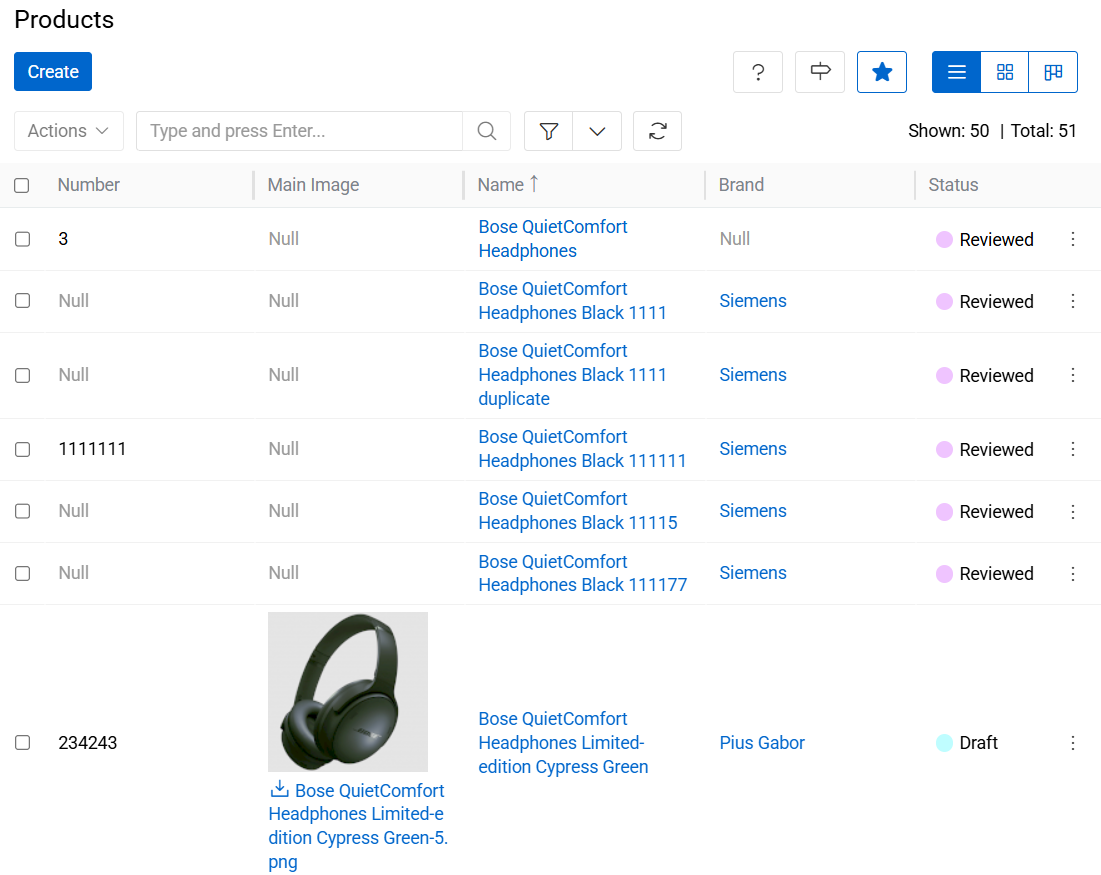1101x875 pixels.
Task: Expand the Actions dropdown
Action: tap(68, 131)
